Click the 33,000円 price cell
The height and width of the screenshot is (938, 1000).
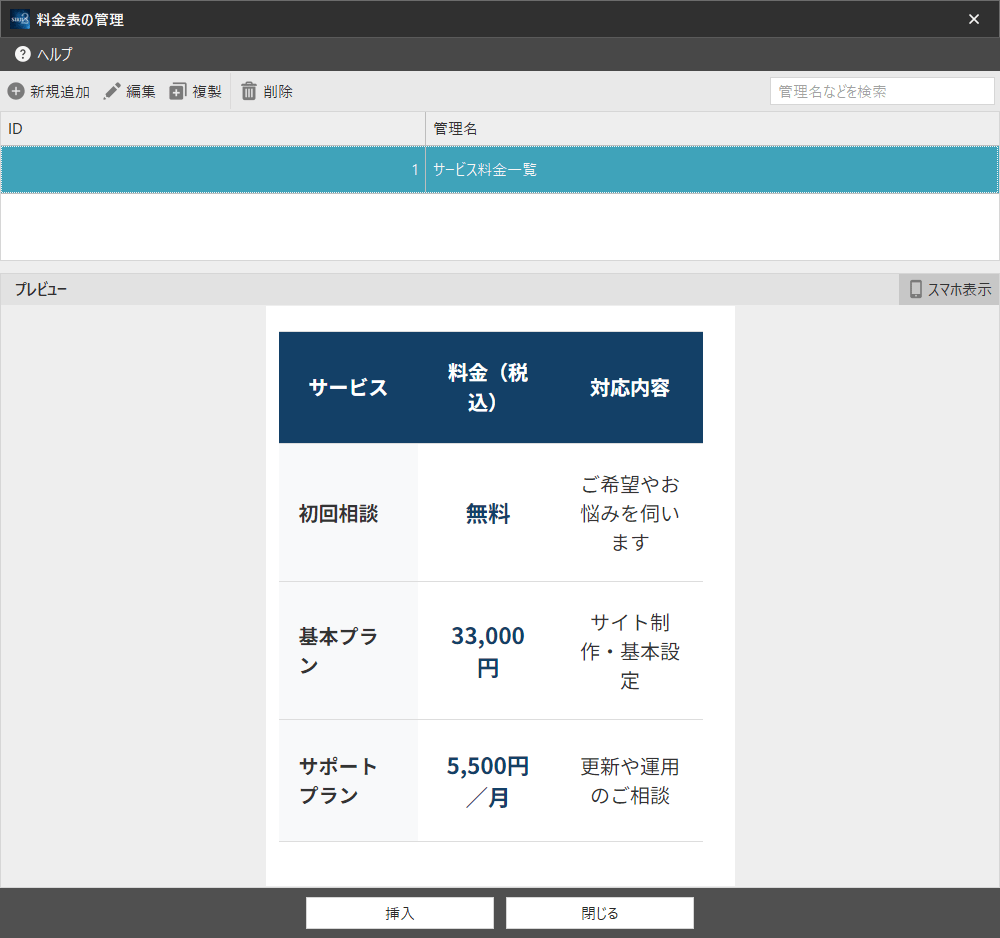[x=488, y=651]
